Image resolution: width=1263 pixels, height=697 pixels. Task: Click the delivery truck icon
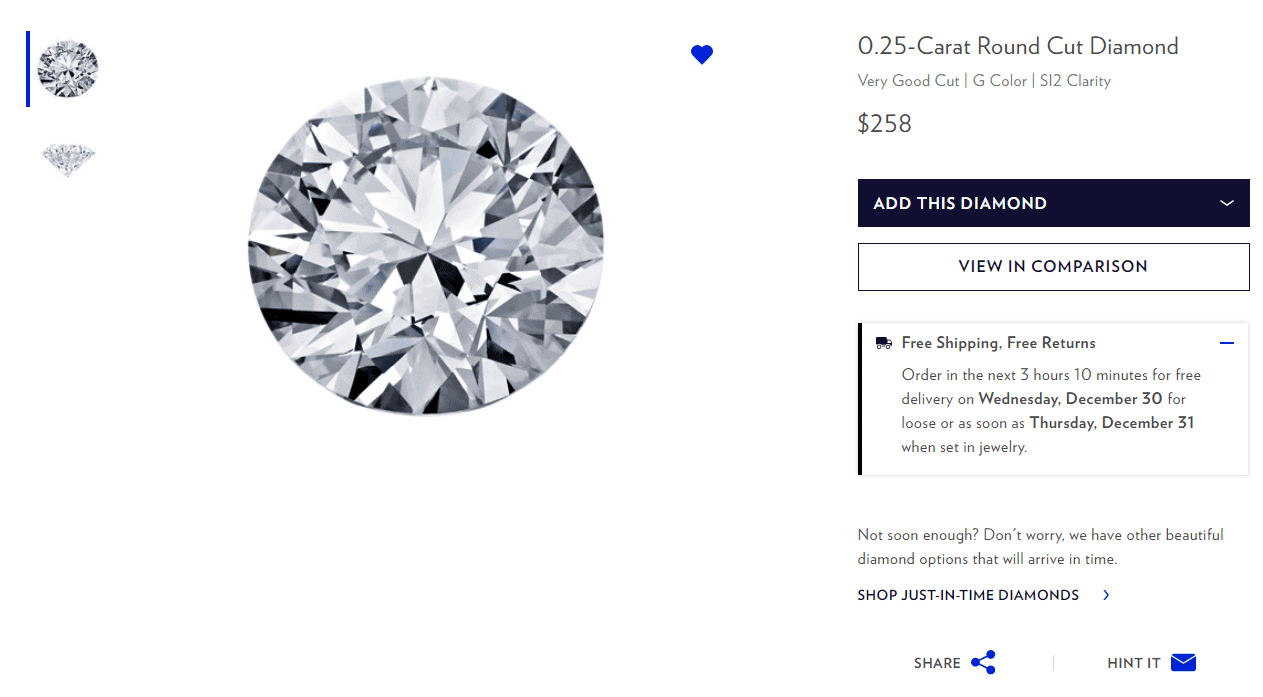(883, 343)
